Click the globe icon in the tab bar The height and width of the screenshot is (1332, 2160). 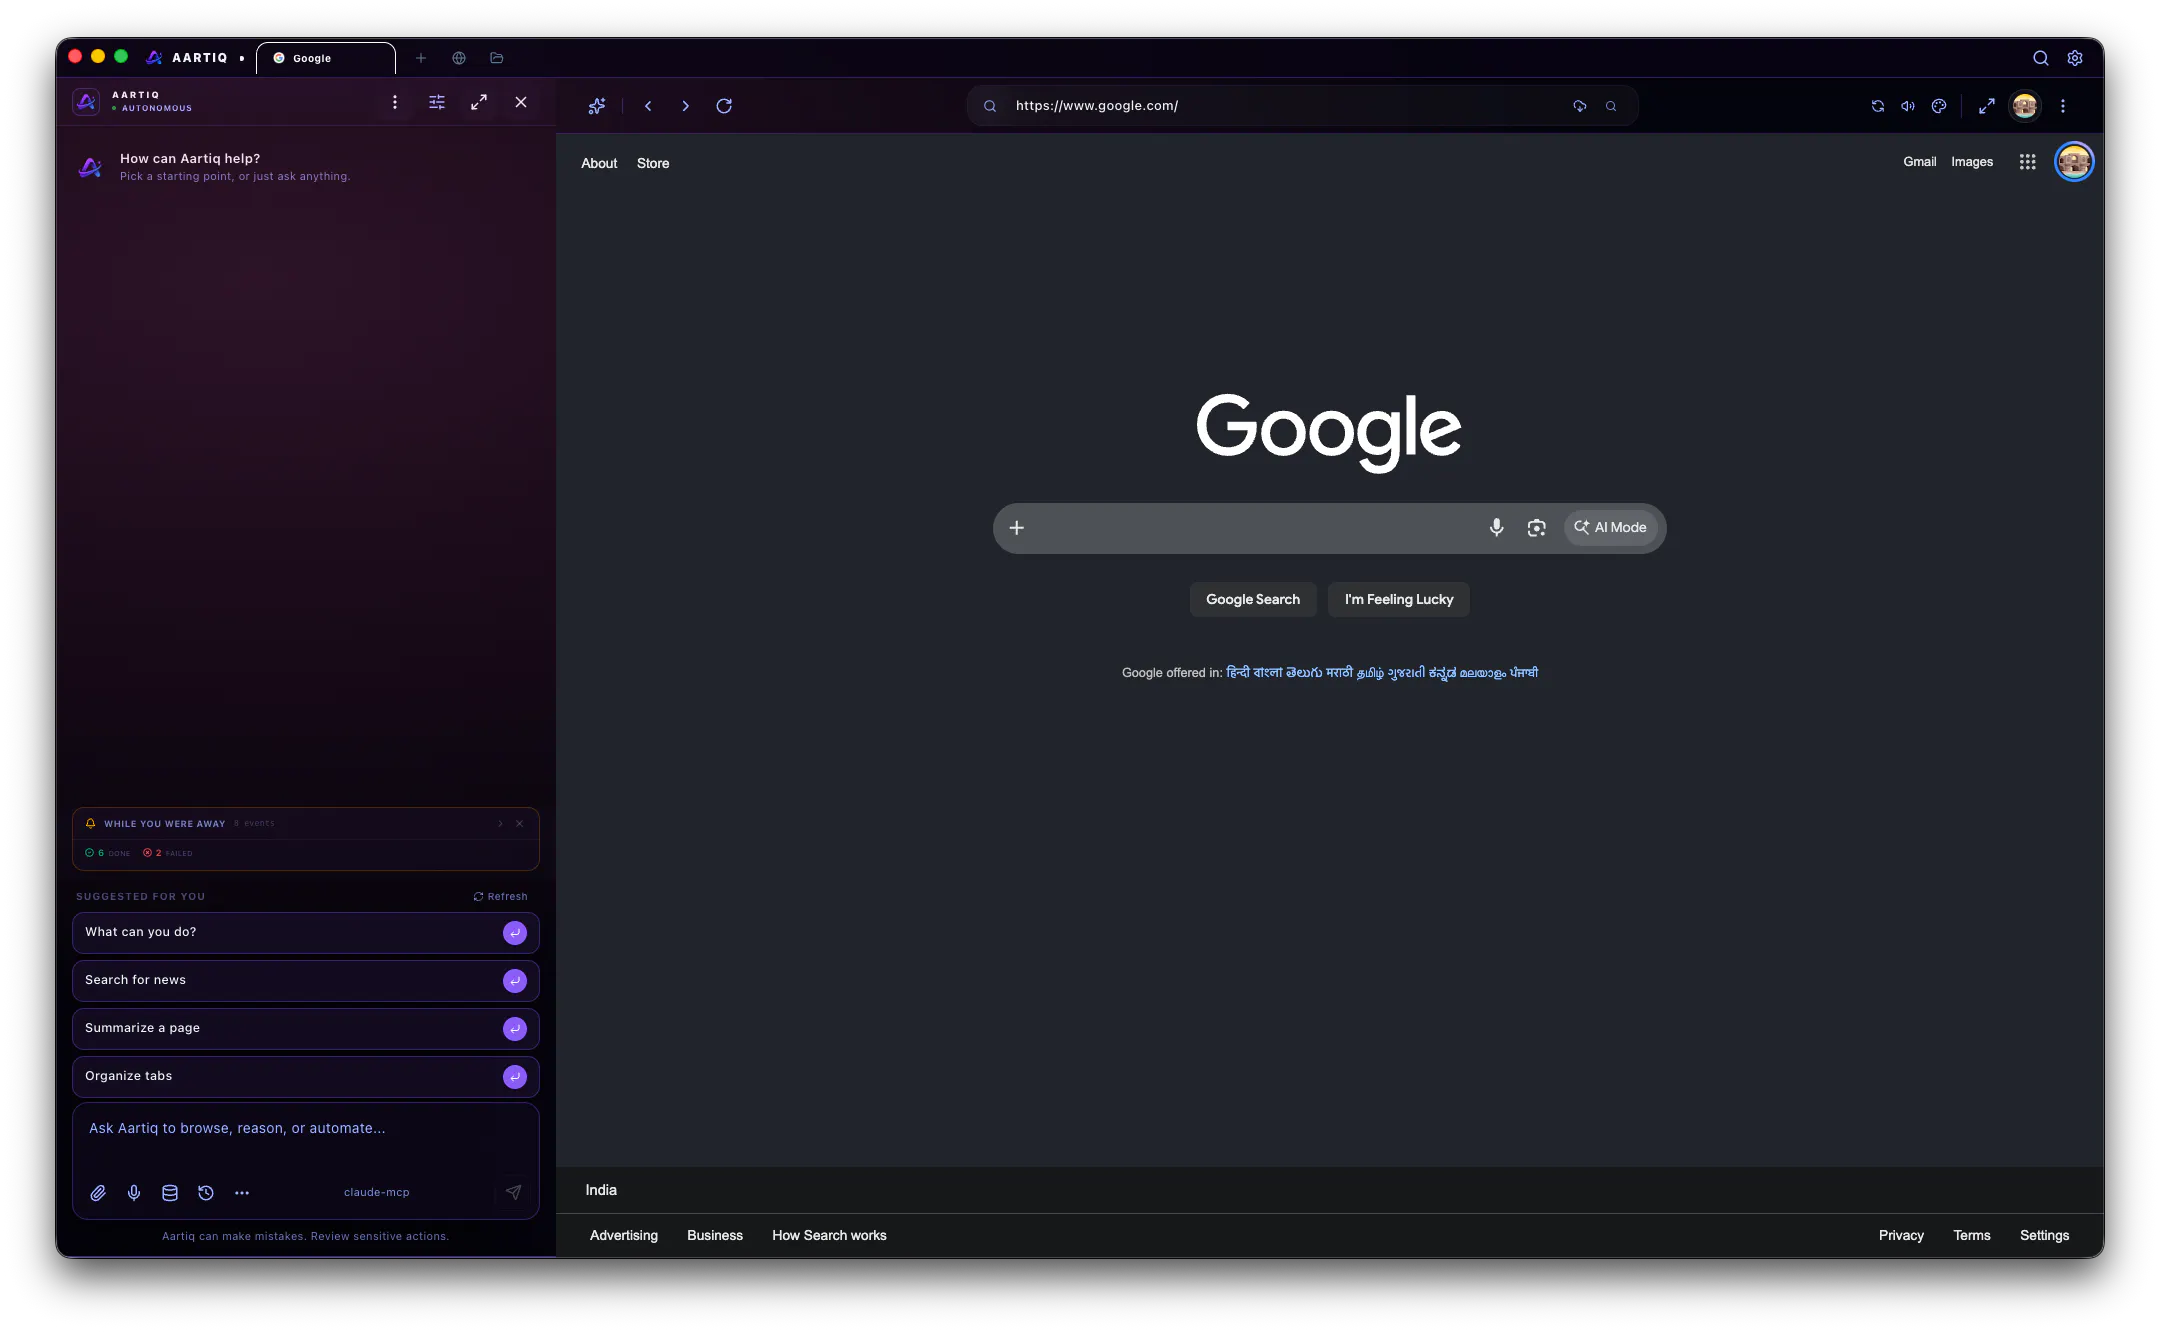tap(459, 58)
